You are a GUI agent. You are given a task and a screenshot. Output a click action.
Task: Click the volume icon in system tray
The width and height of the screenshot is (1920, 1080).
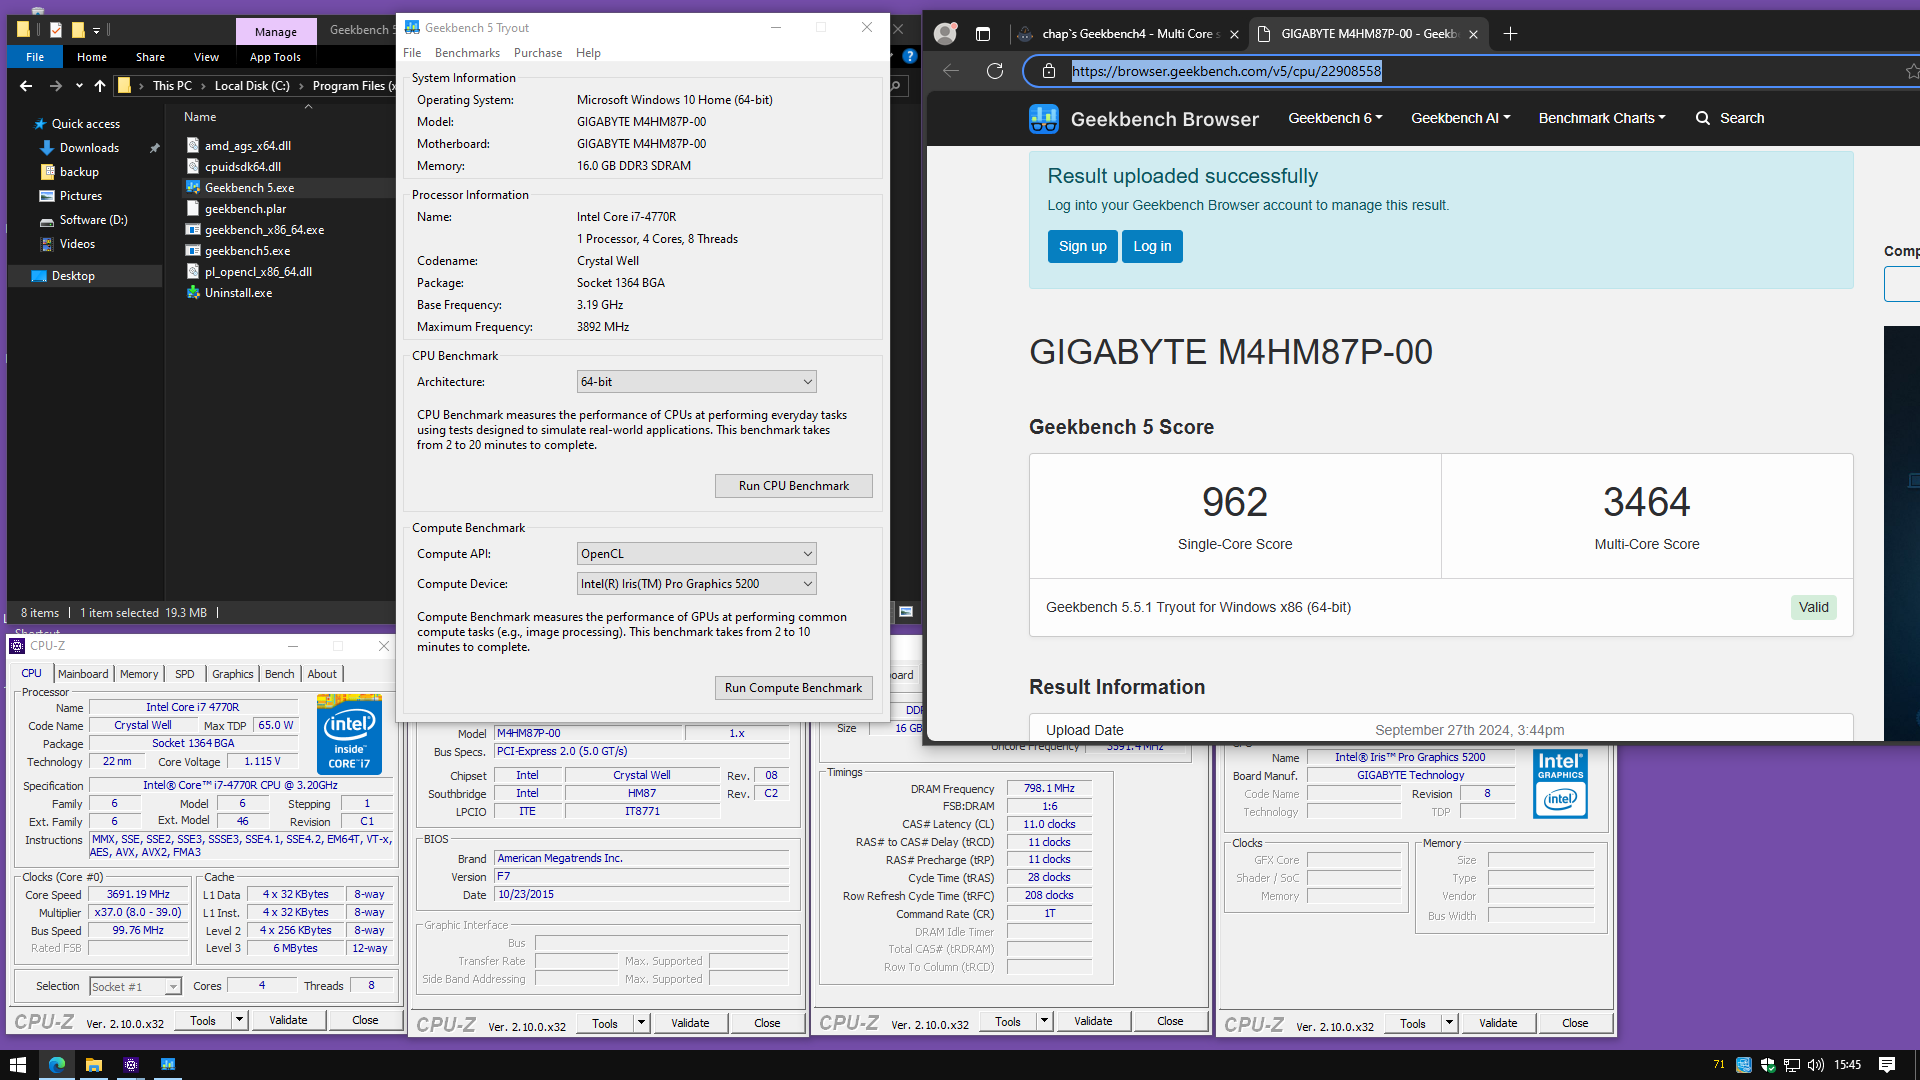pos(1816,1065)
